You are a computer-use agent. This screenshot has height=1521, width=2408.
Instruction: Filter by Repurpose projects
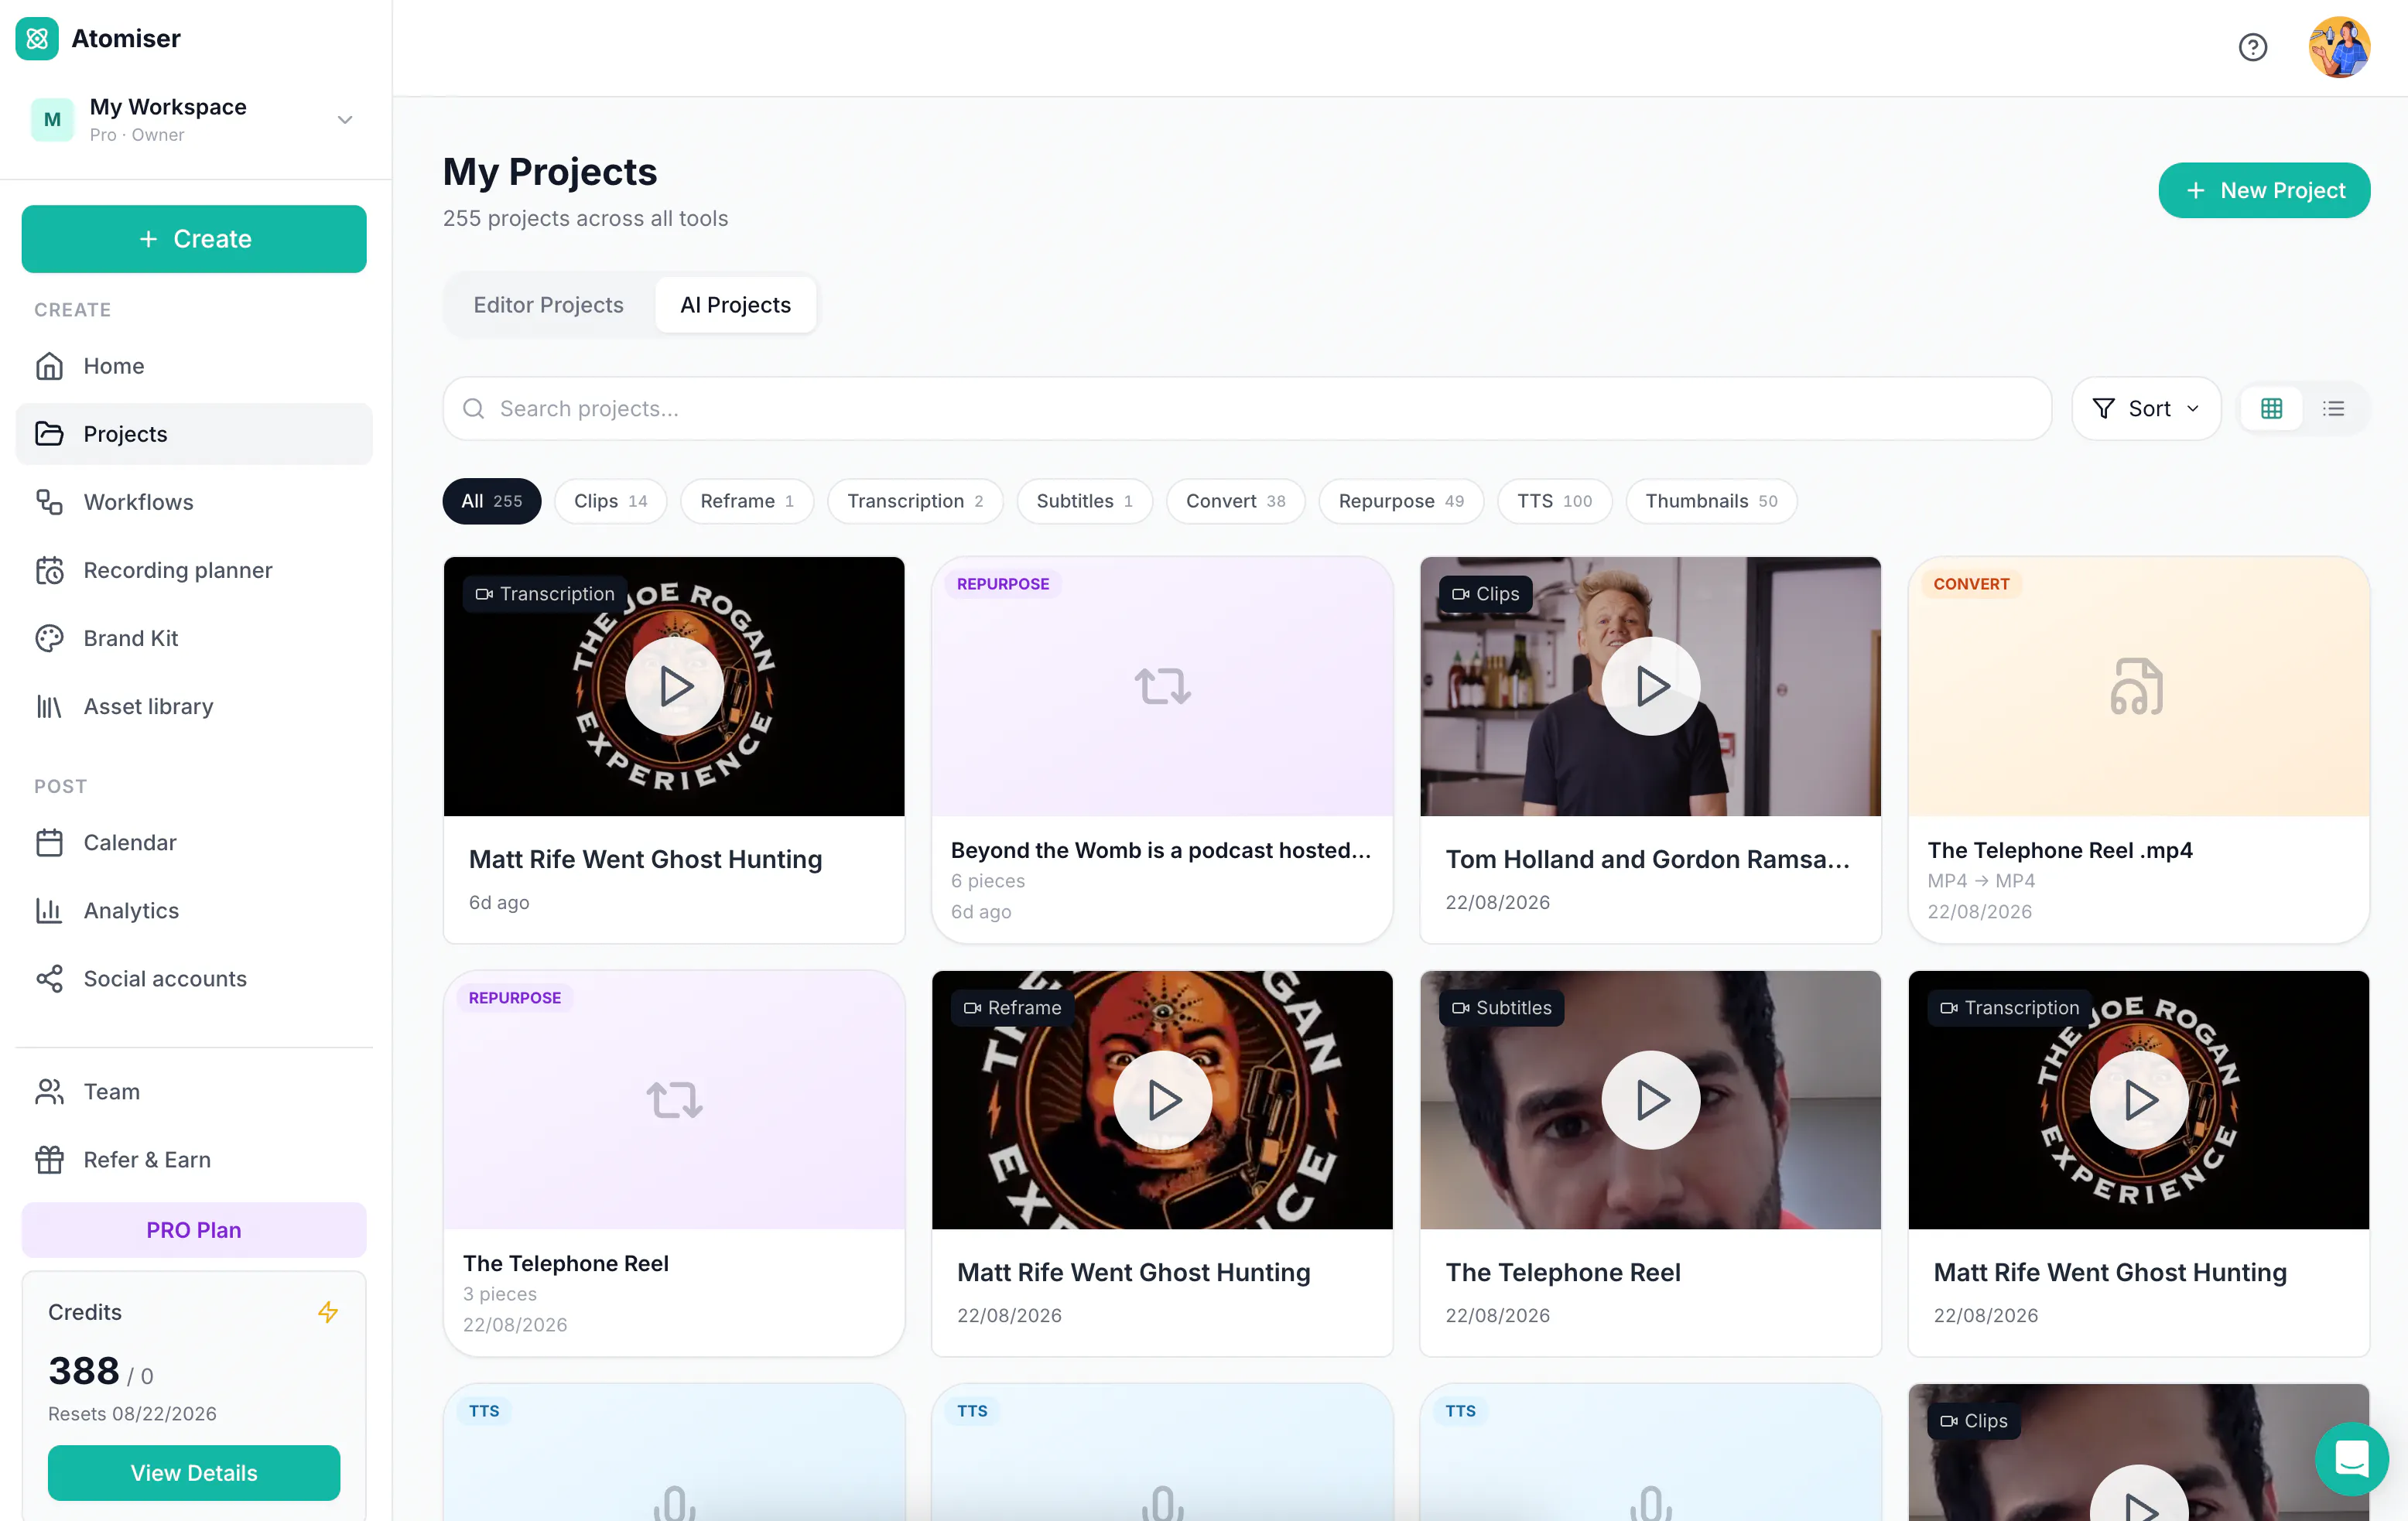1401,501
